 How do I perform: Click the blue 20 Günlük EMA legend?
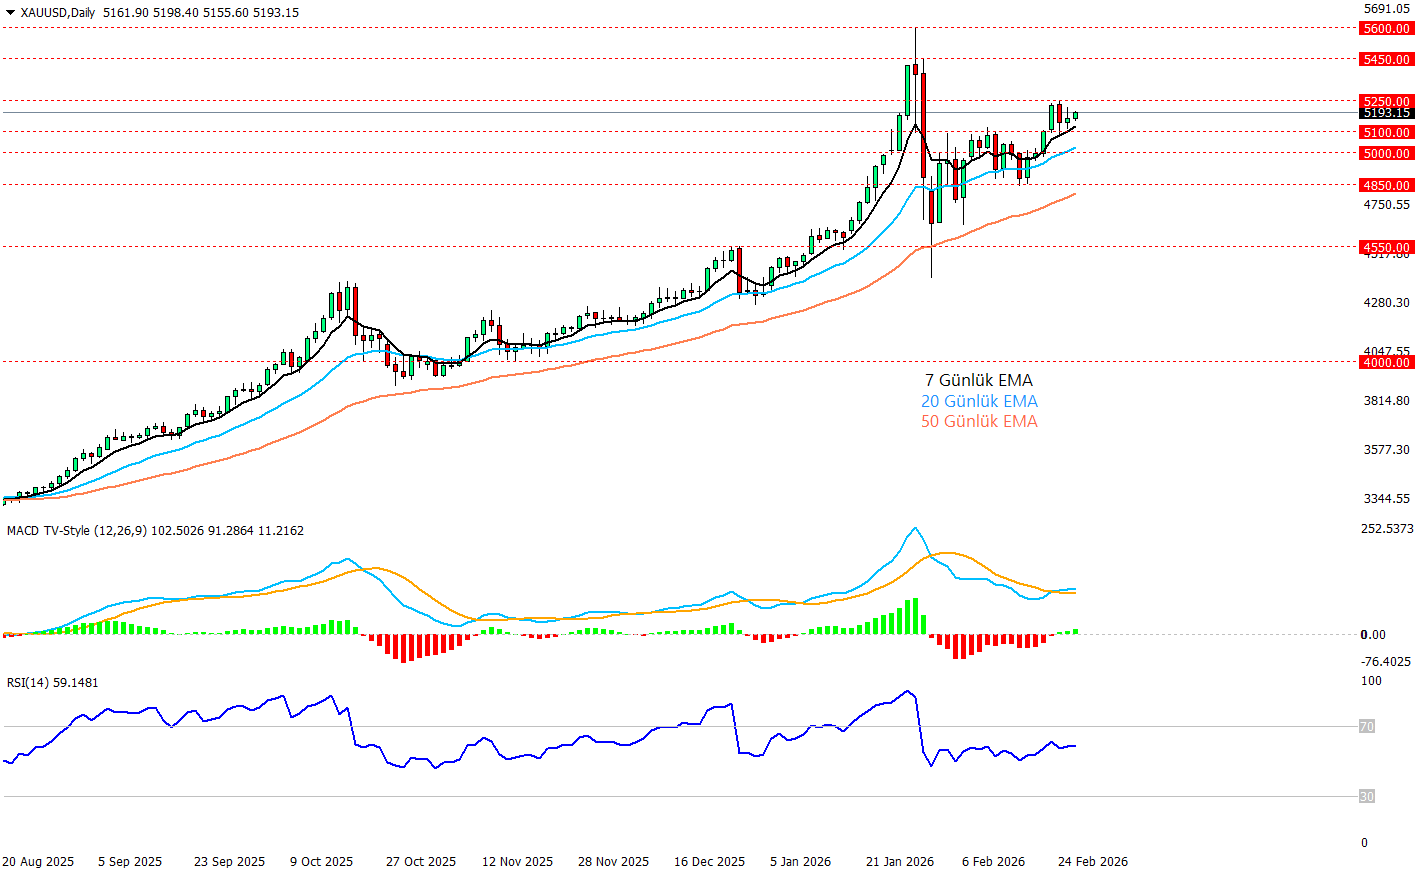pos(978,401)
